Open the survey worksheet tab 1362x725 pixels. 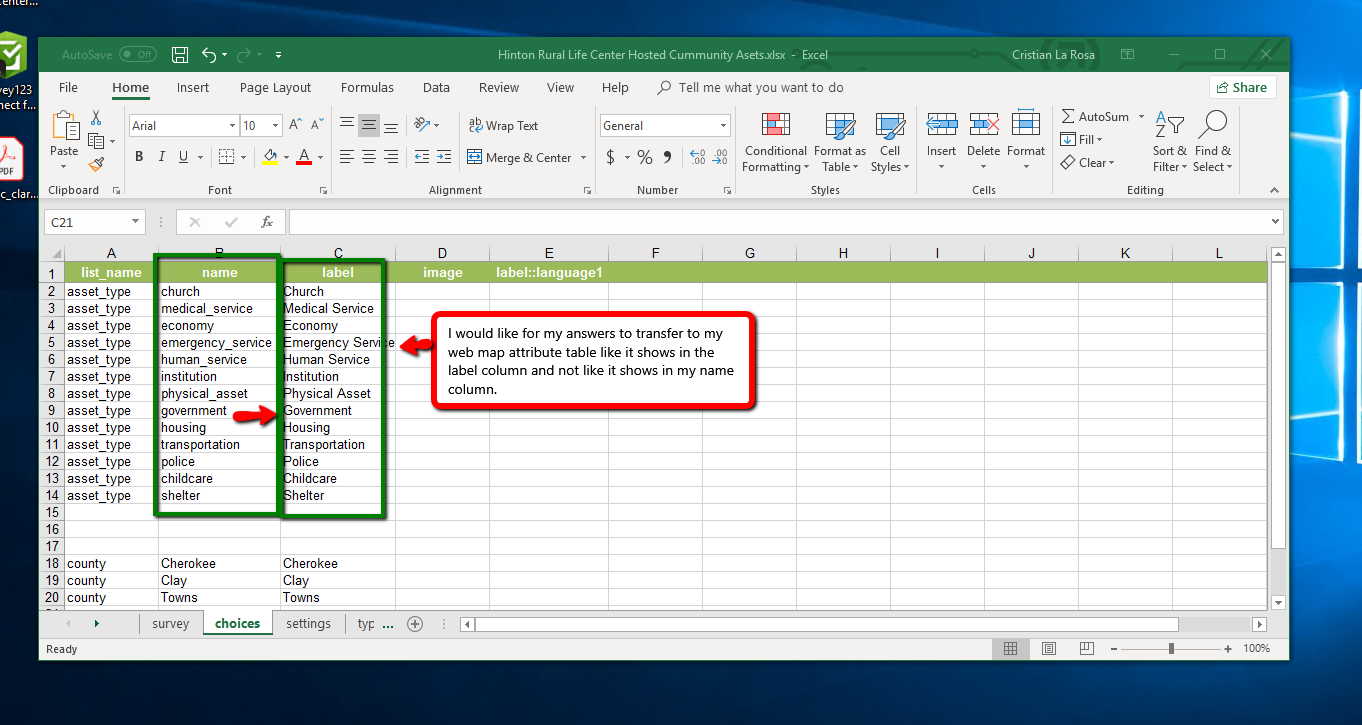click(171, 623)
